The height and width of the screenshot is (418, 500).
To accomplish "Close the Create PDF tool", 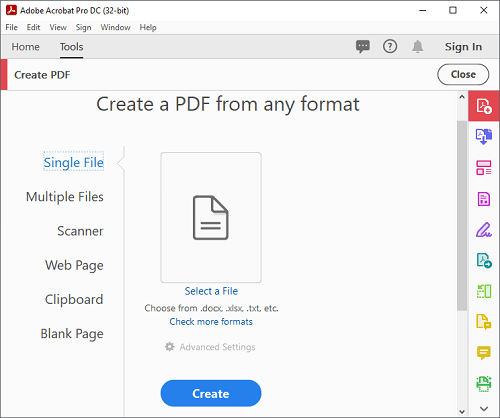I will click(463, 74).
